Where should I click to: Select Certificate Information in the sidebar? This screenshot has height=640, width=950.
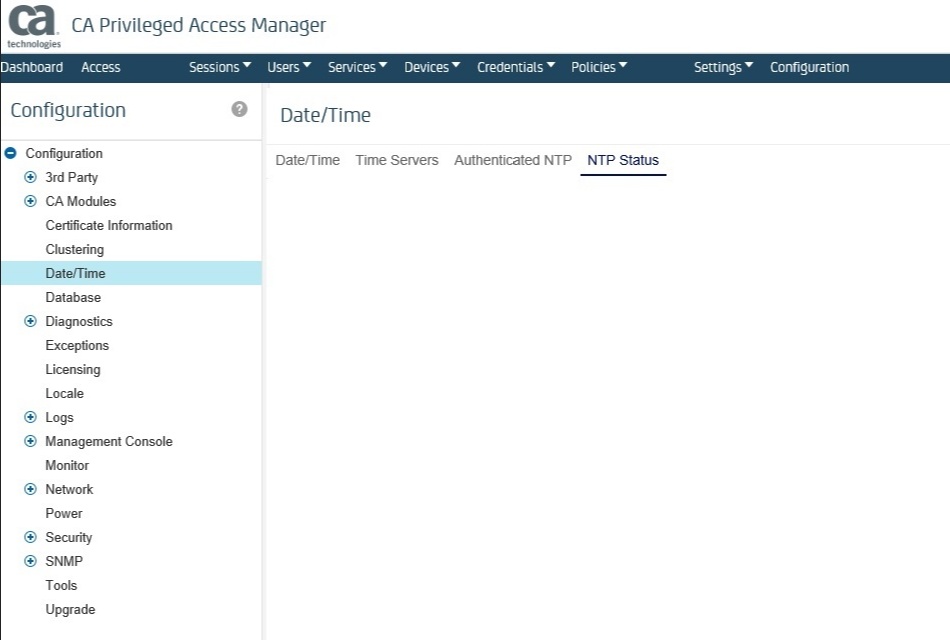(x=109, y=225)
